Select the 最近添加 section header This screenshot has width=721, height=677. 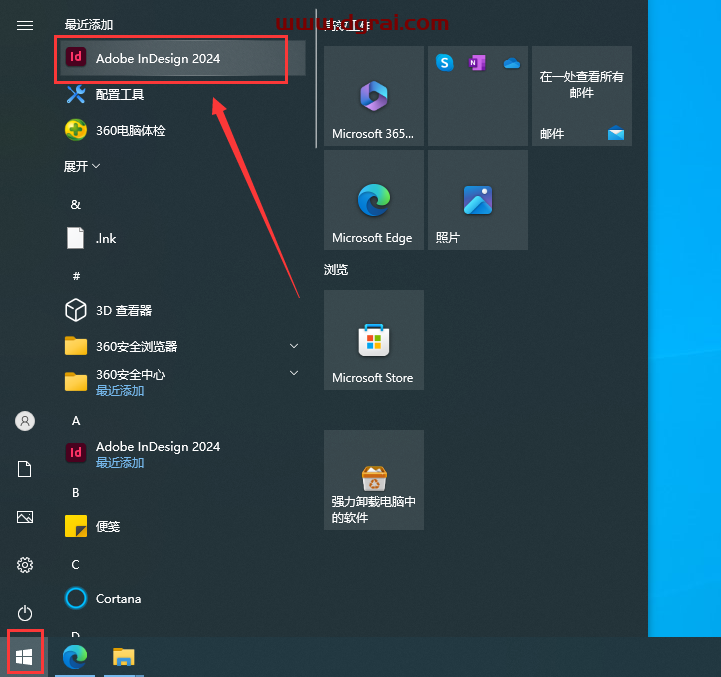89,25
